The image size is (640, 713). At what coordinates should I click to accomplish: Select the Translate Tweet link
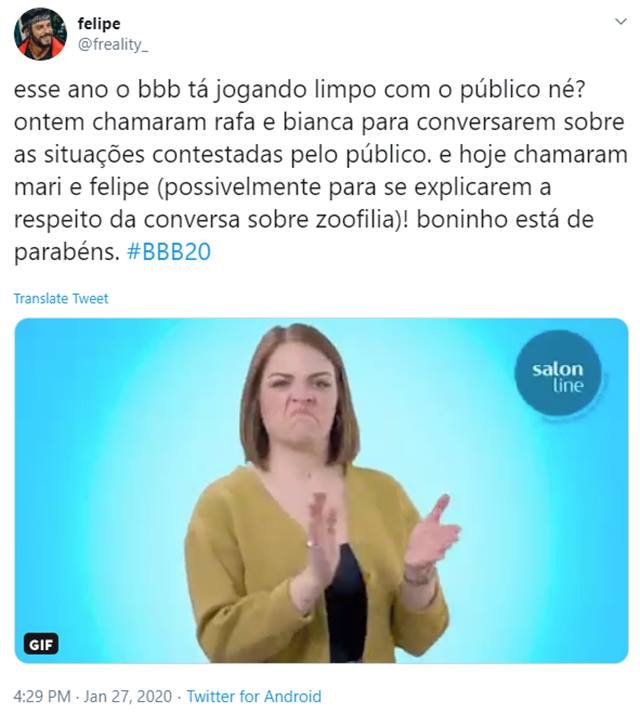[x=61, y=298]
